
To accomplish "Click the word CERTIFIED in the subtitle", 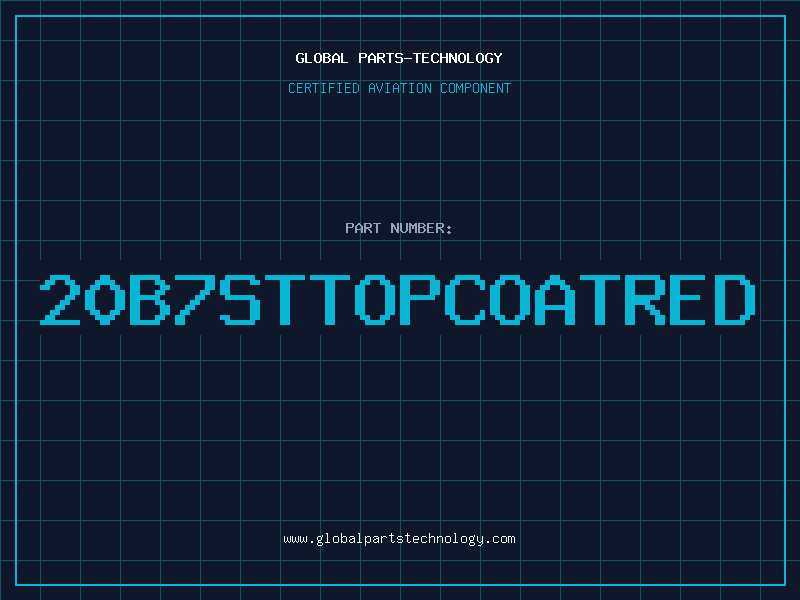I will pos(323,88).
